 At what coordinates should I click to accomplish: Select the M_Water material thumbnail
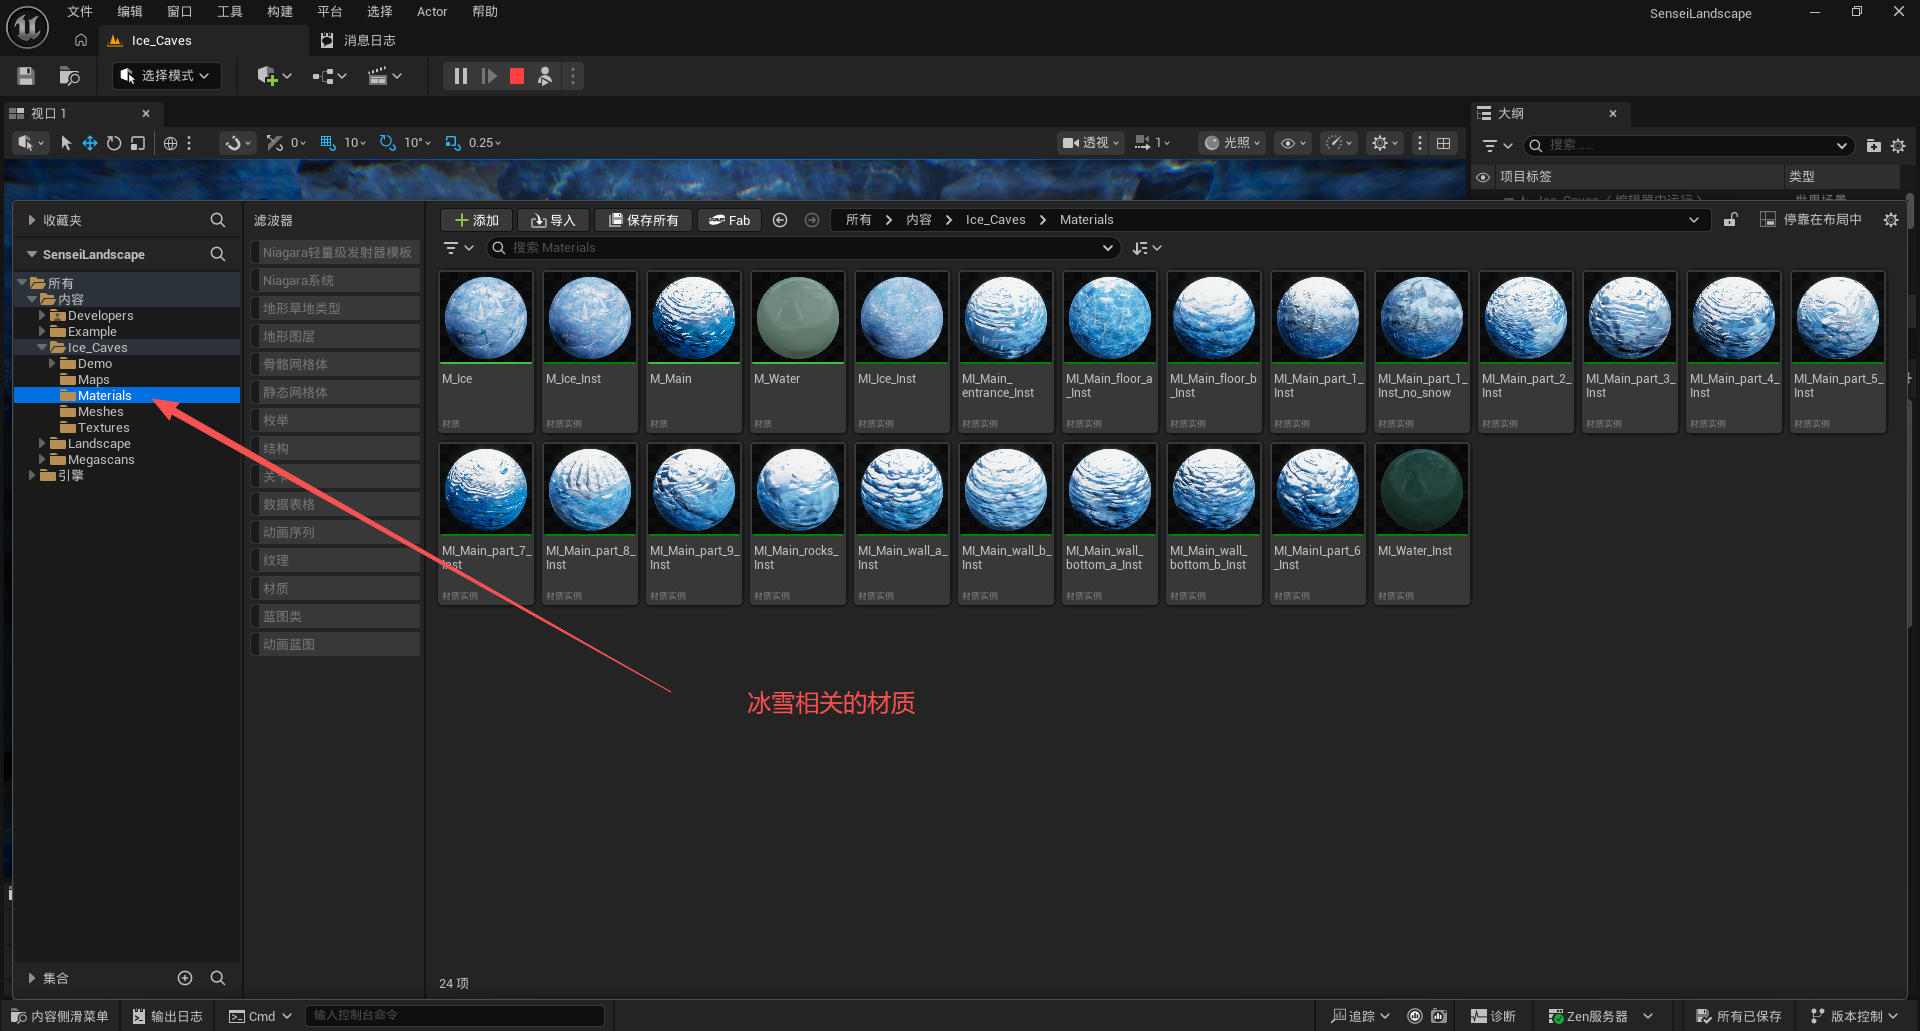(797, 319)
